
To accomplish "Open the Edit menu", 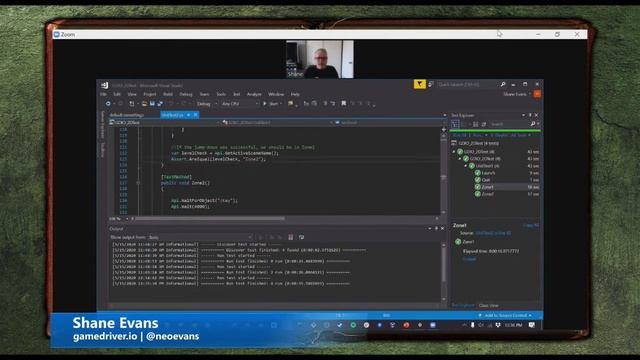I will pos(117,94).
